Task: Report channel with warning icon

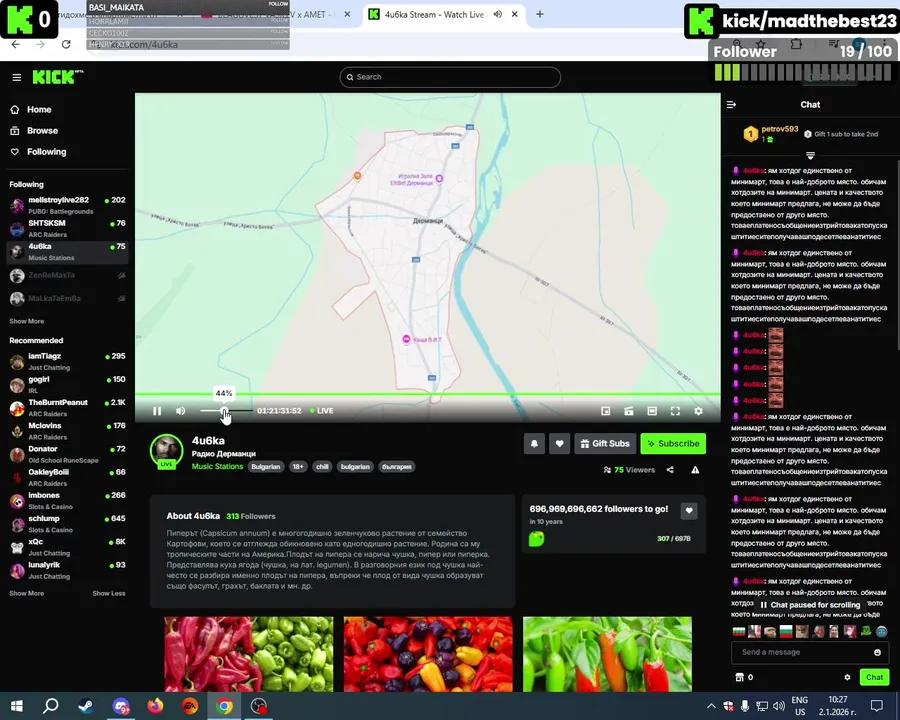Action: click(695, 470)
